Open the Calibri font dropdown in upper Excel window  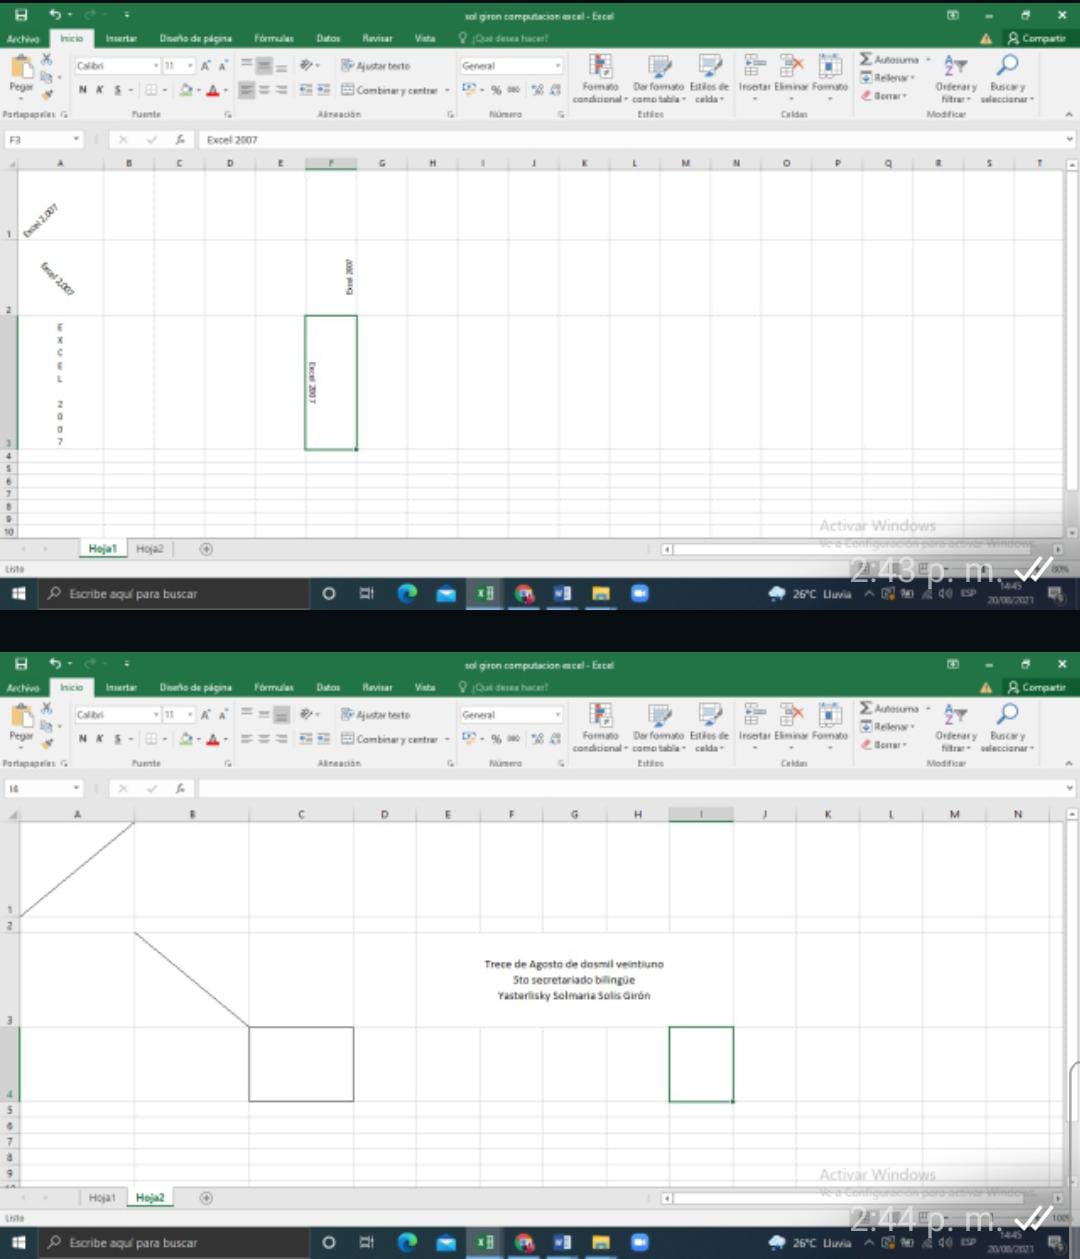pos(156,66)
